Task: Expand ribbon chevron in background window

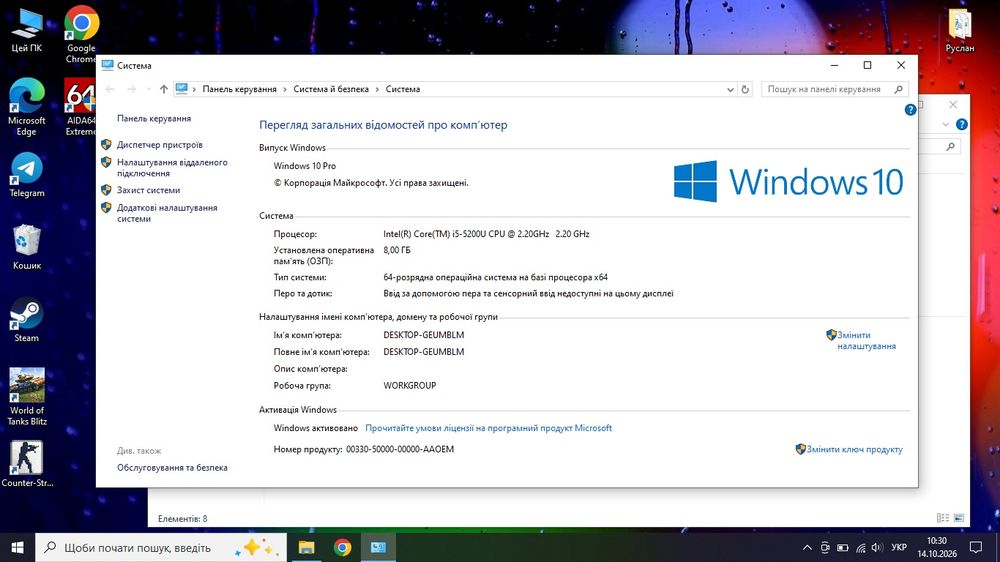Action: click(x=946, y=124)
